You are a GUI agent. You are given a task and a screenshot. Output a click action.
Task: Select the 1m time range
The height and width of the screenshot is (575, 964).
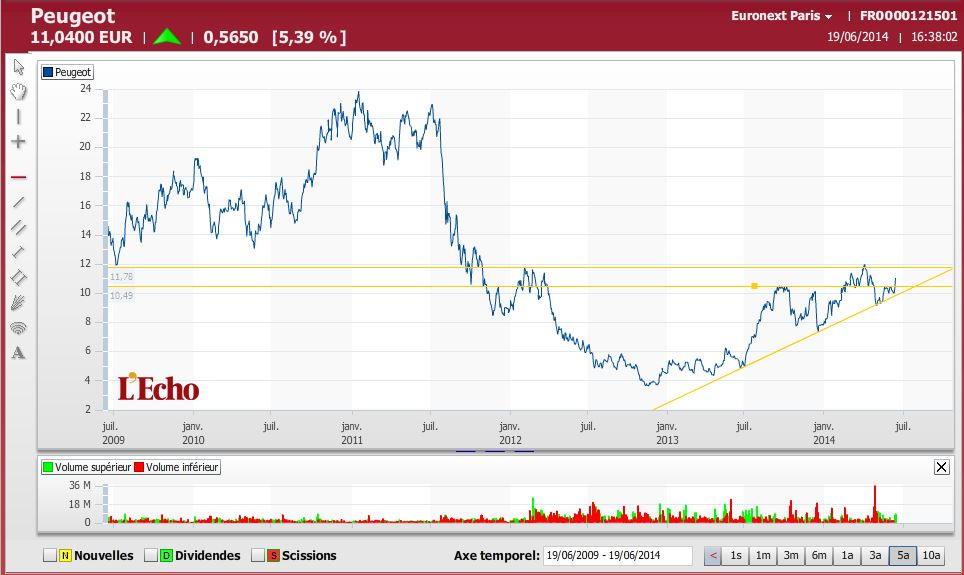point(763,555)
